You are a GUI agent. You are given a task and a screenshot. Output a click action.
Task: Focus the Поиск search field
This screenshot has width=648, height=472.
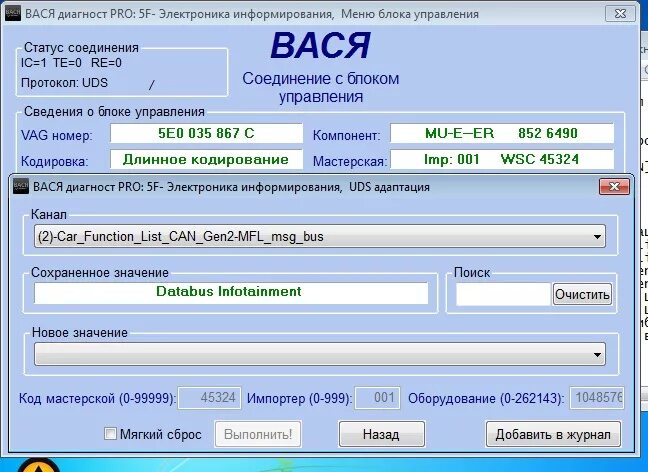503,294
